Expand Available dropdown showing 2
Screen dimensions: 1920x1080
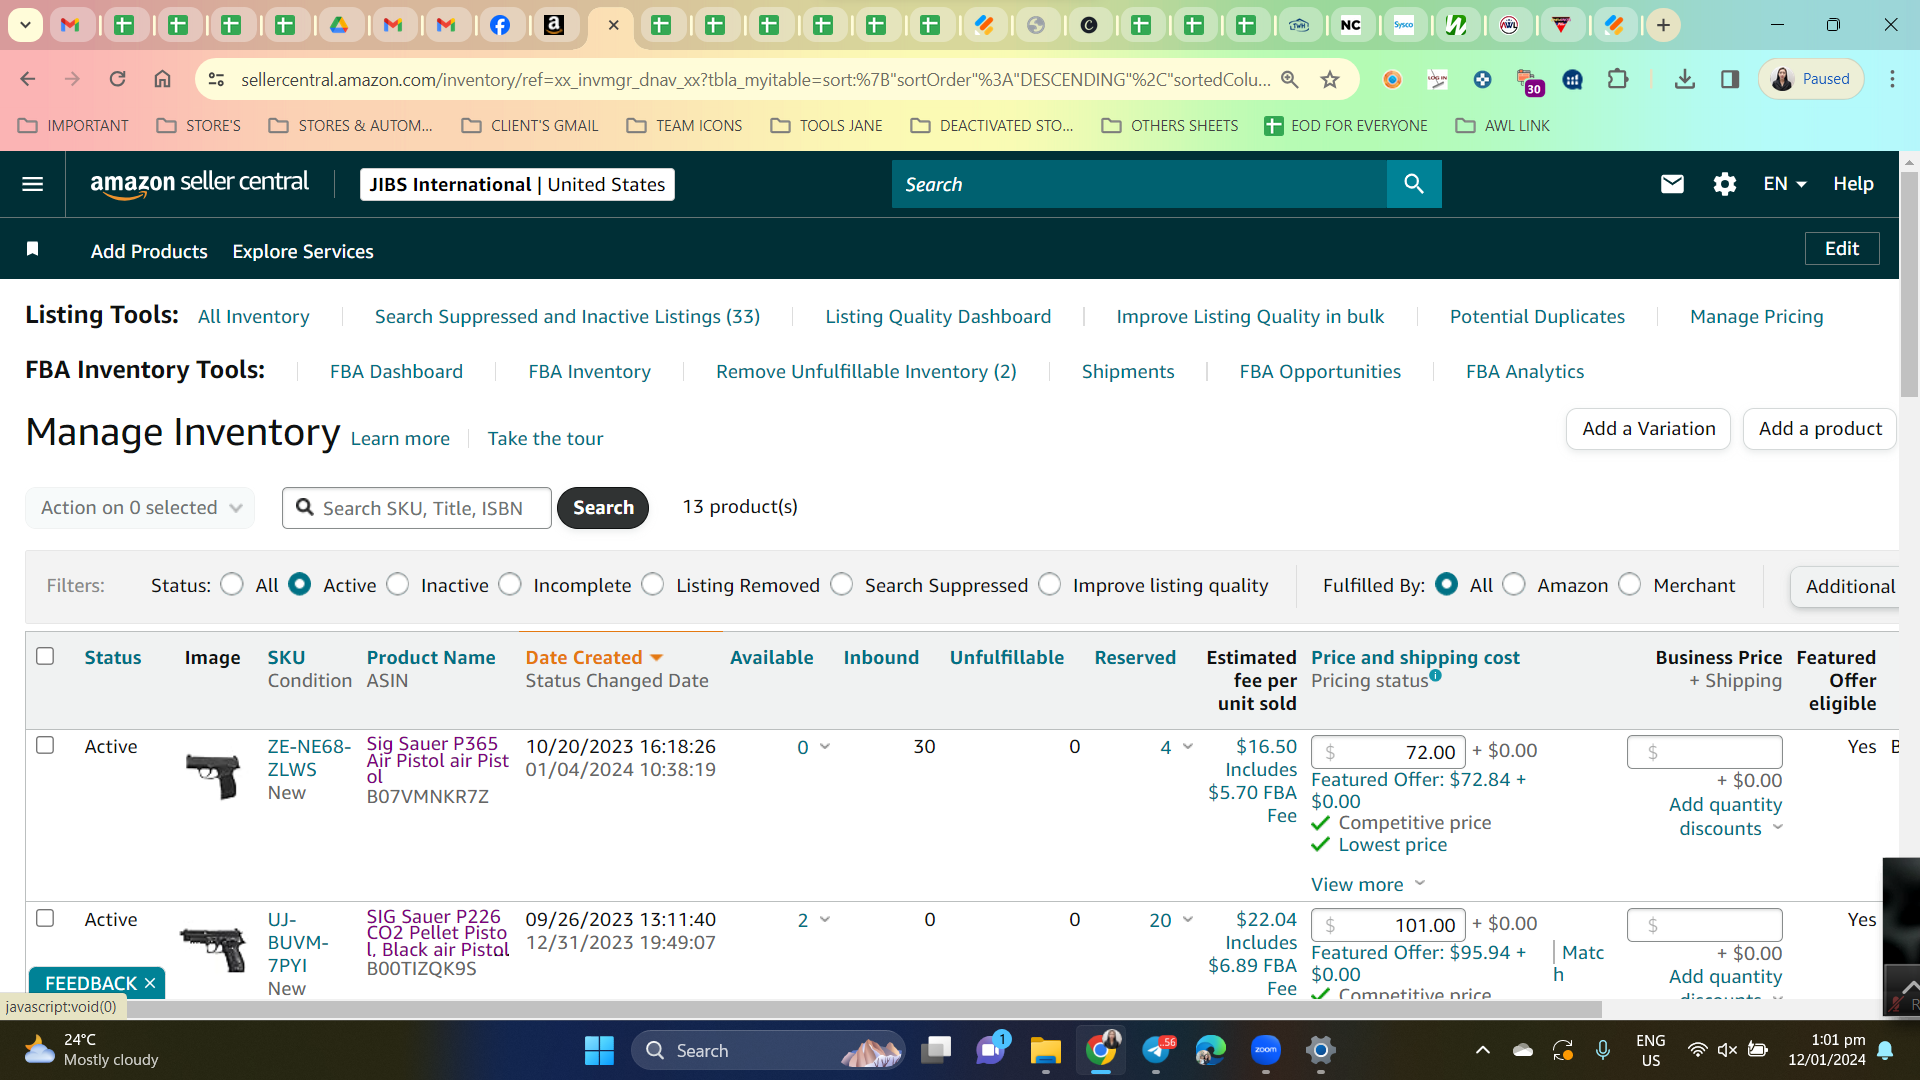click(x=825, y=920)
